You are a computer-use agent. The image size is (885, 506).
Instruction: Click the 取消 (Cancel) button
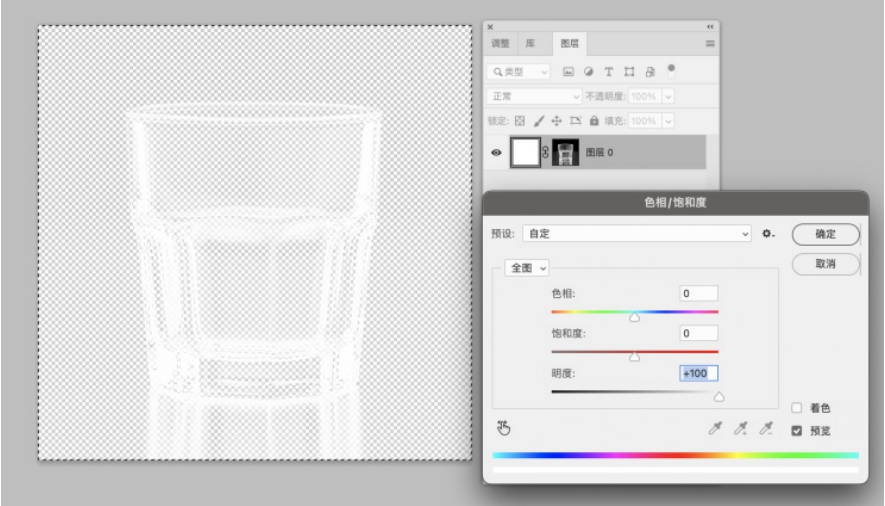tap(825, 264)
